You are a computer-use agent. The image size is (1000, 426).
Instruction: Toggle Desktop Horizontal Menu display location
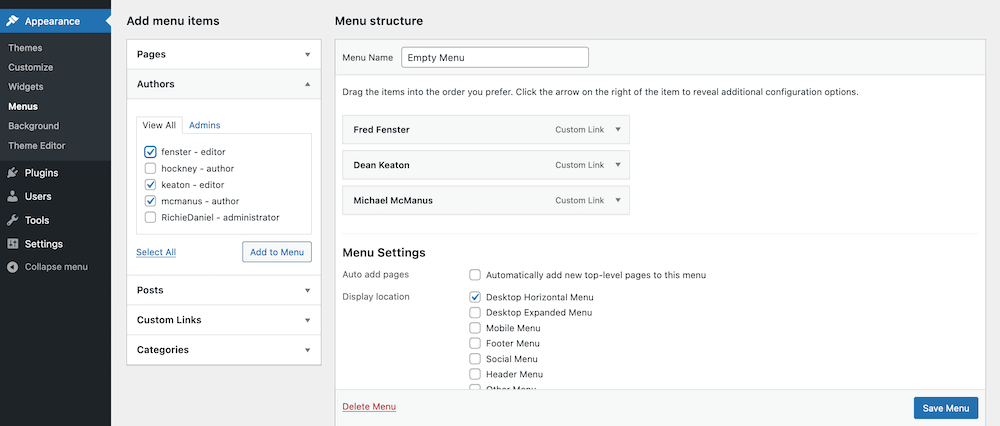[x=475, y=297]
